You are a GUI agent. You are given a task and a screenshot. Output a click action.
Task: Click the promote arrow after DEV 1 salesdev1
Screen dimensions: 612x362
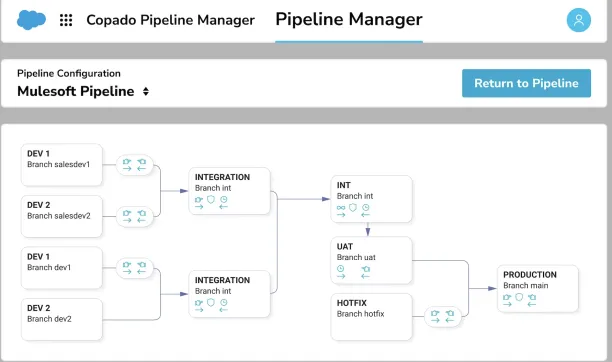[x=127, y=165]
